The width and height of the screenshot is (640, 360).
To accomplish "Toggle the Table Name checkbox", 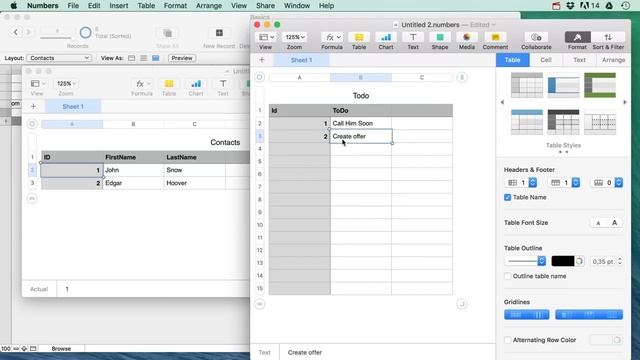I will [x=507, y=198].
